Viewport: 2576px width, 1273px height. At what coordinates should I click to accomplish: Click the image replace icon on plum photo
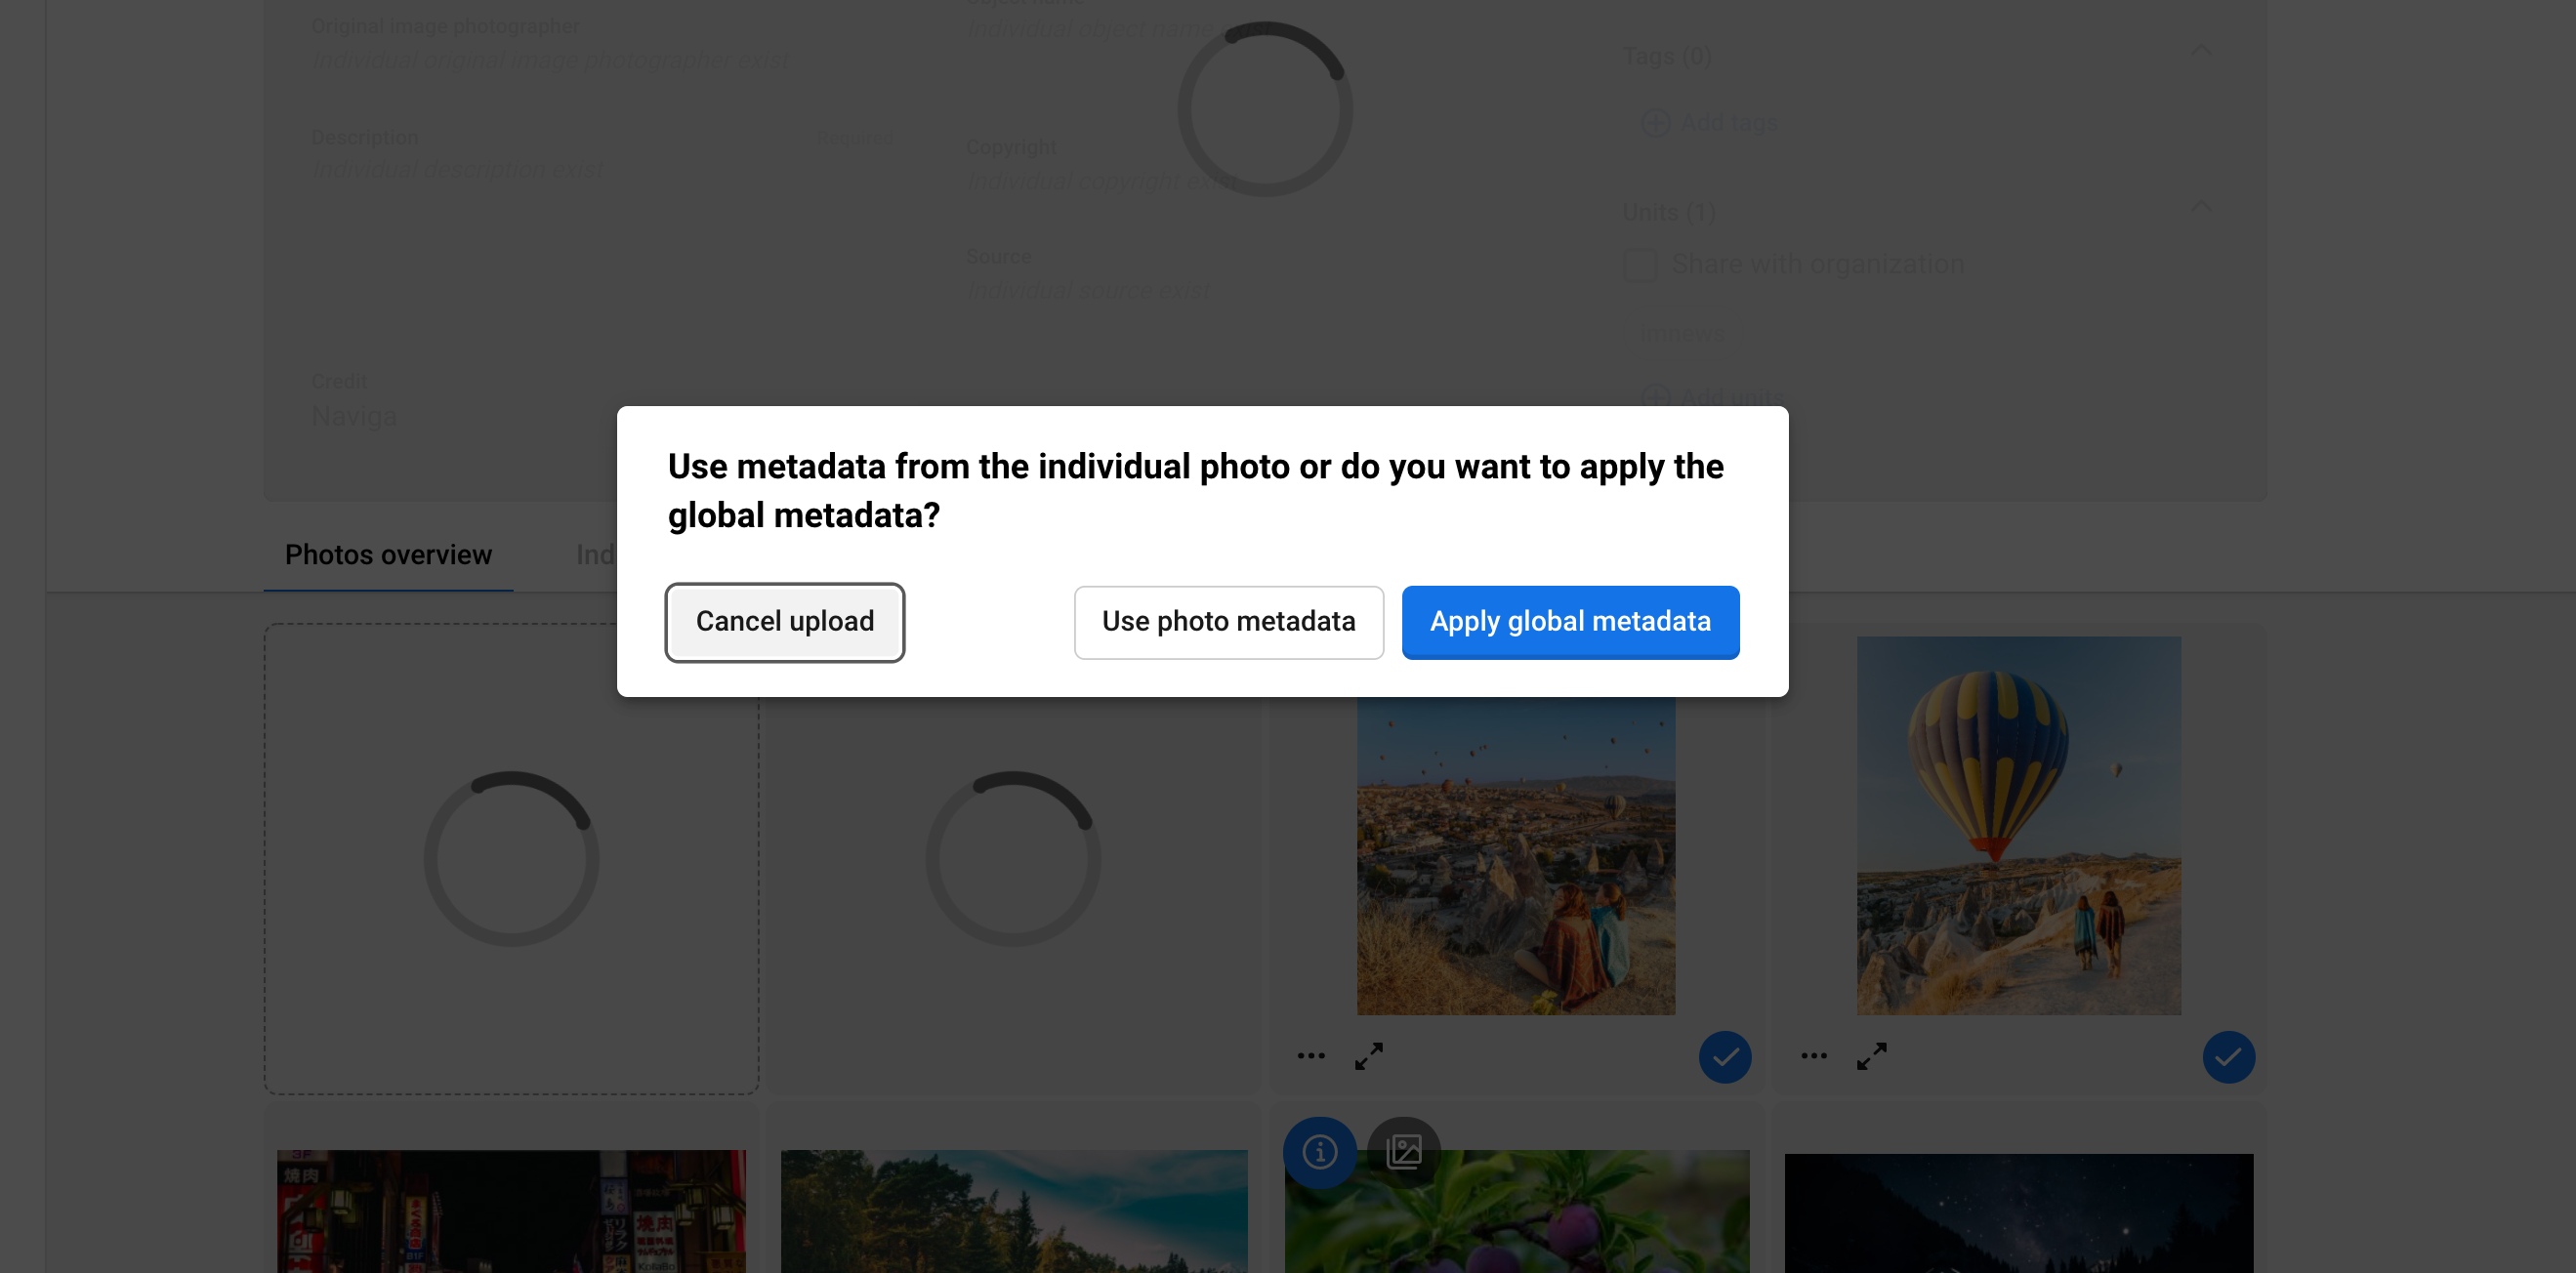pos(1403,1152)
